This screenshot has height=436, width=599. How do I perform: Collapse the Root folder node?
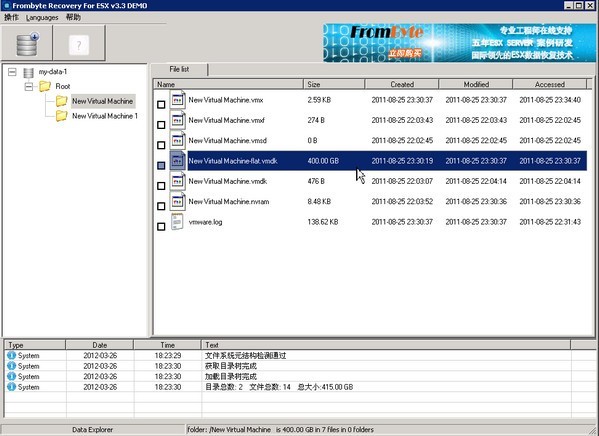[x=29, y=87]
